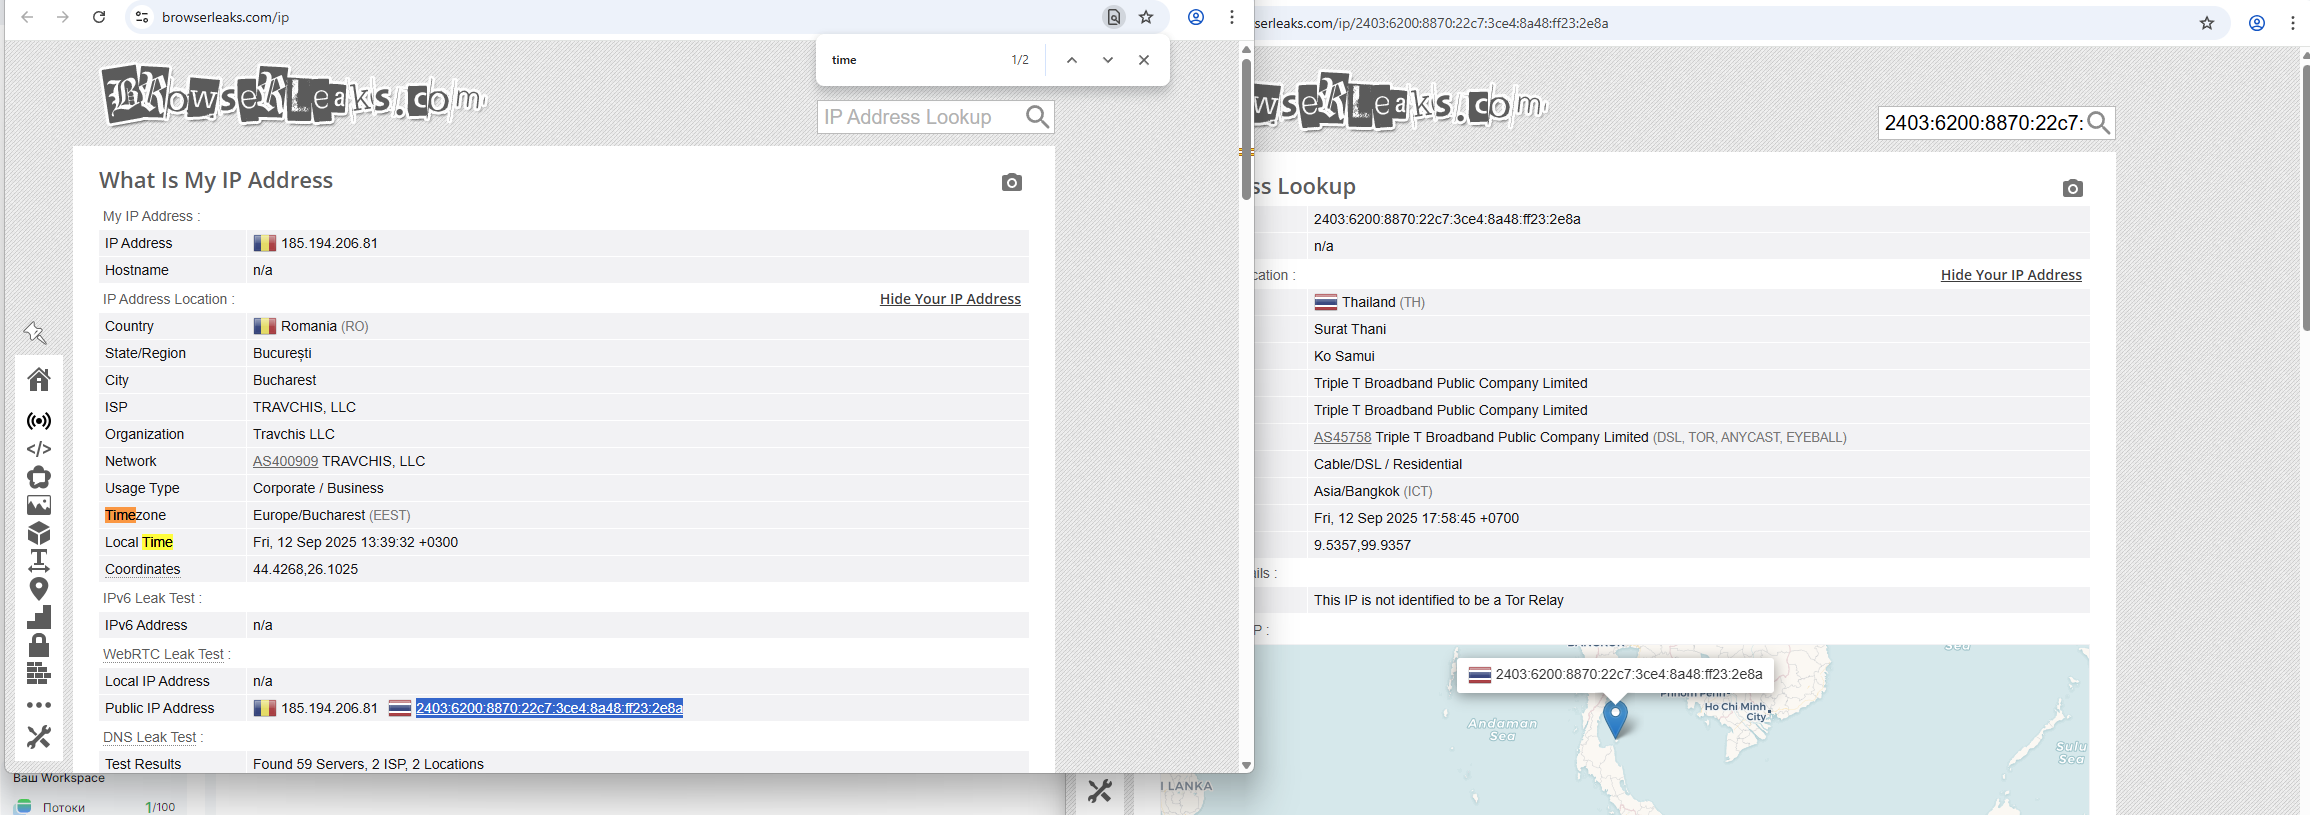The height and width of the screenshot is (815, 2310).
Task: Jump to next match in find bar
Action: point(1108,60)
